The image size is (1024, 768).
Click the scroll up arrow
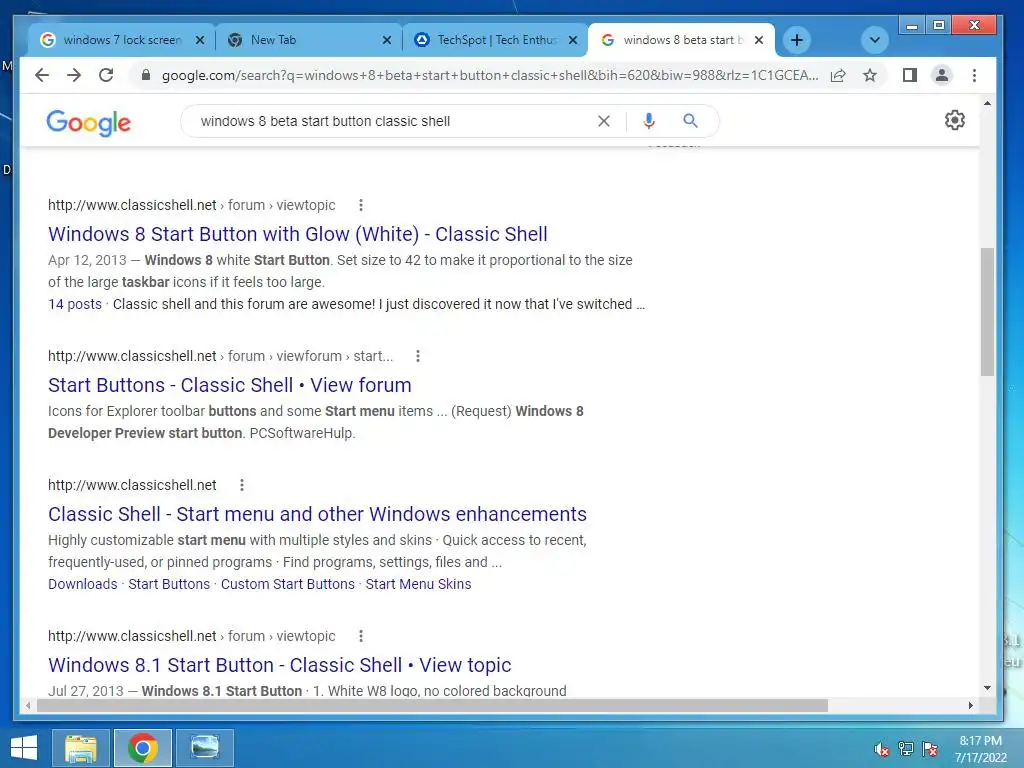coord(987,103)
